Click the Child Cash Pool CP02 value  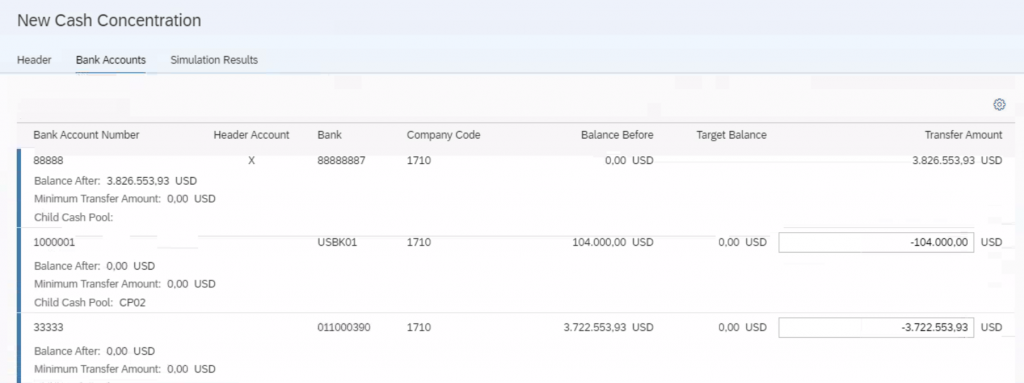132,303
